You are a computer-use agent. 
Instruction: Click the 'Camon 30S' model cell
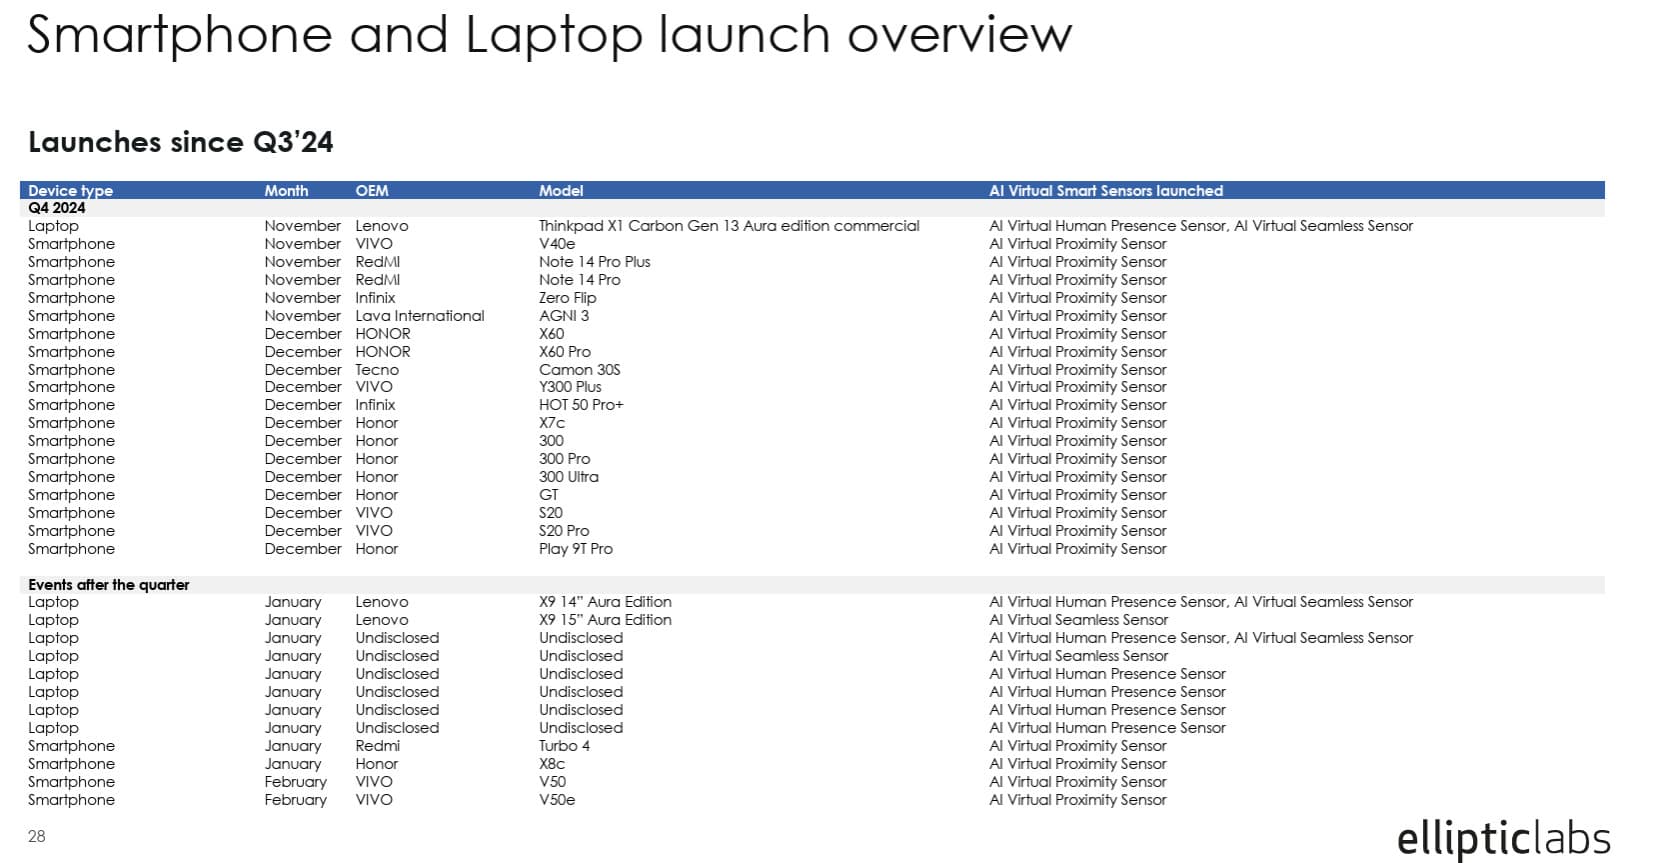pos(580,370)
